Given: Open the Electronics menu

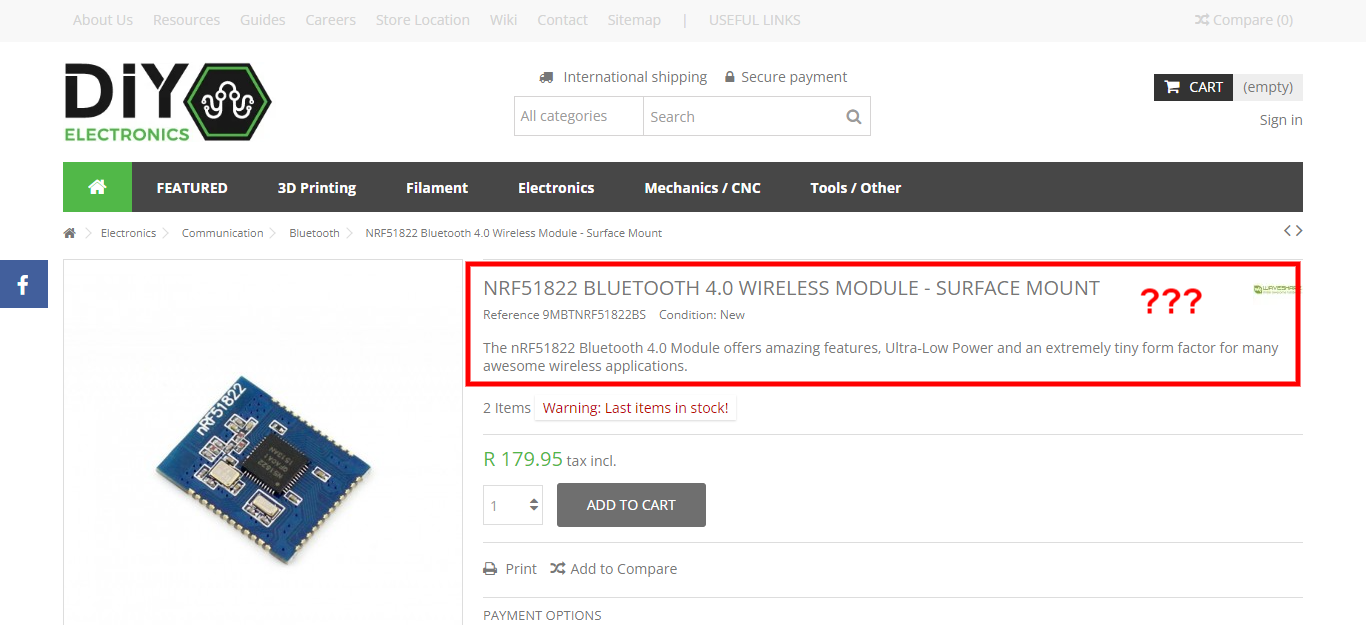Looking at the screenshot, I should pos(556,187).
